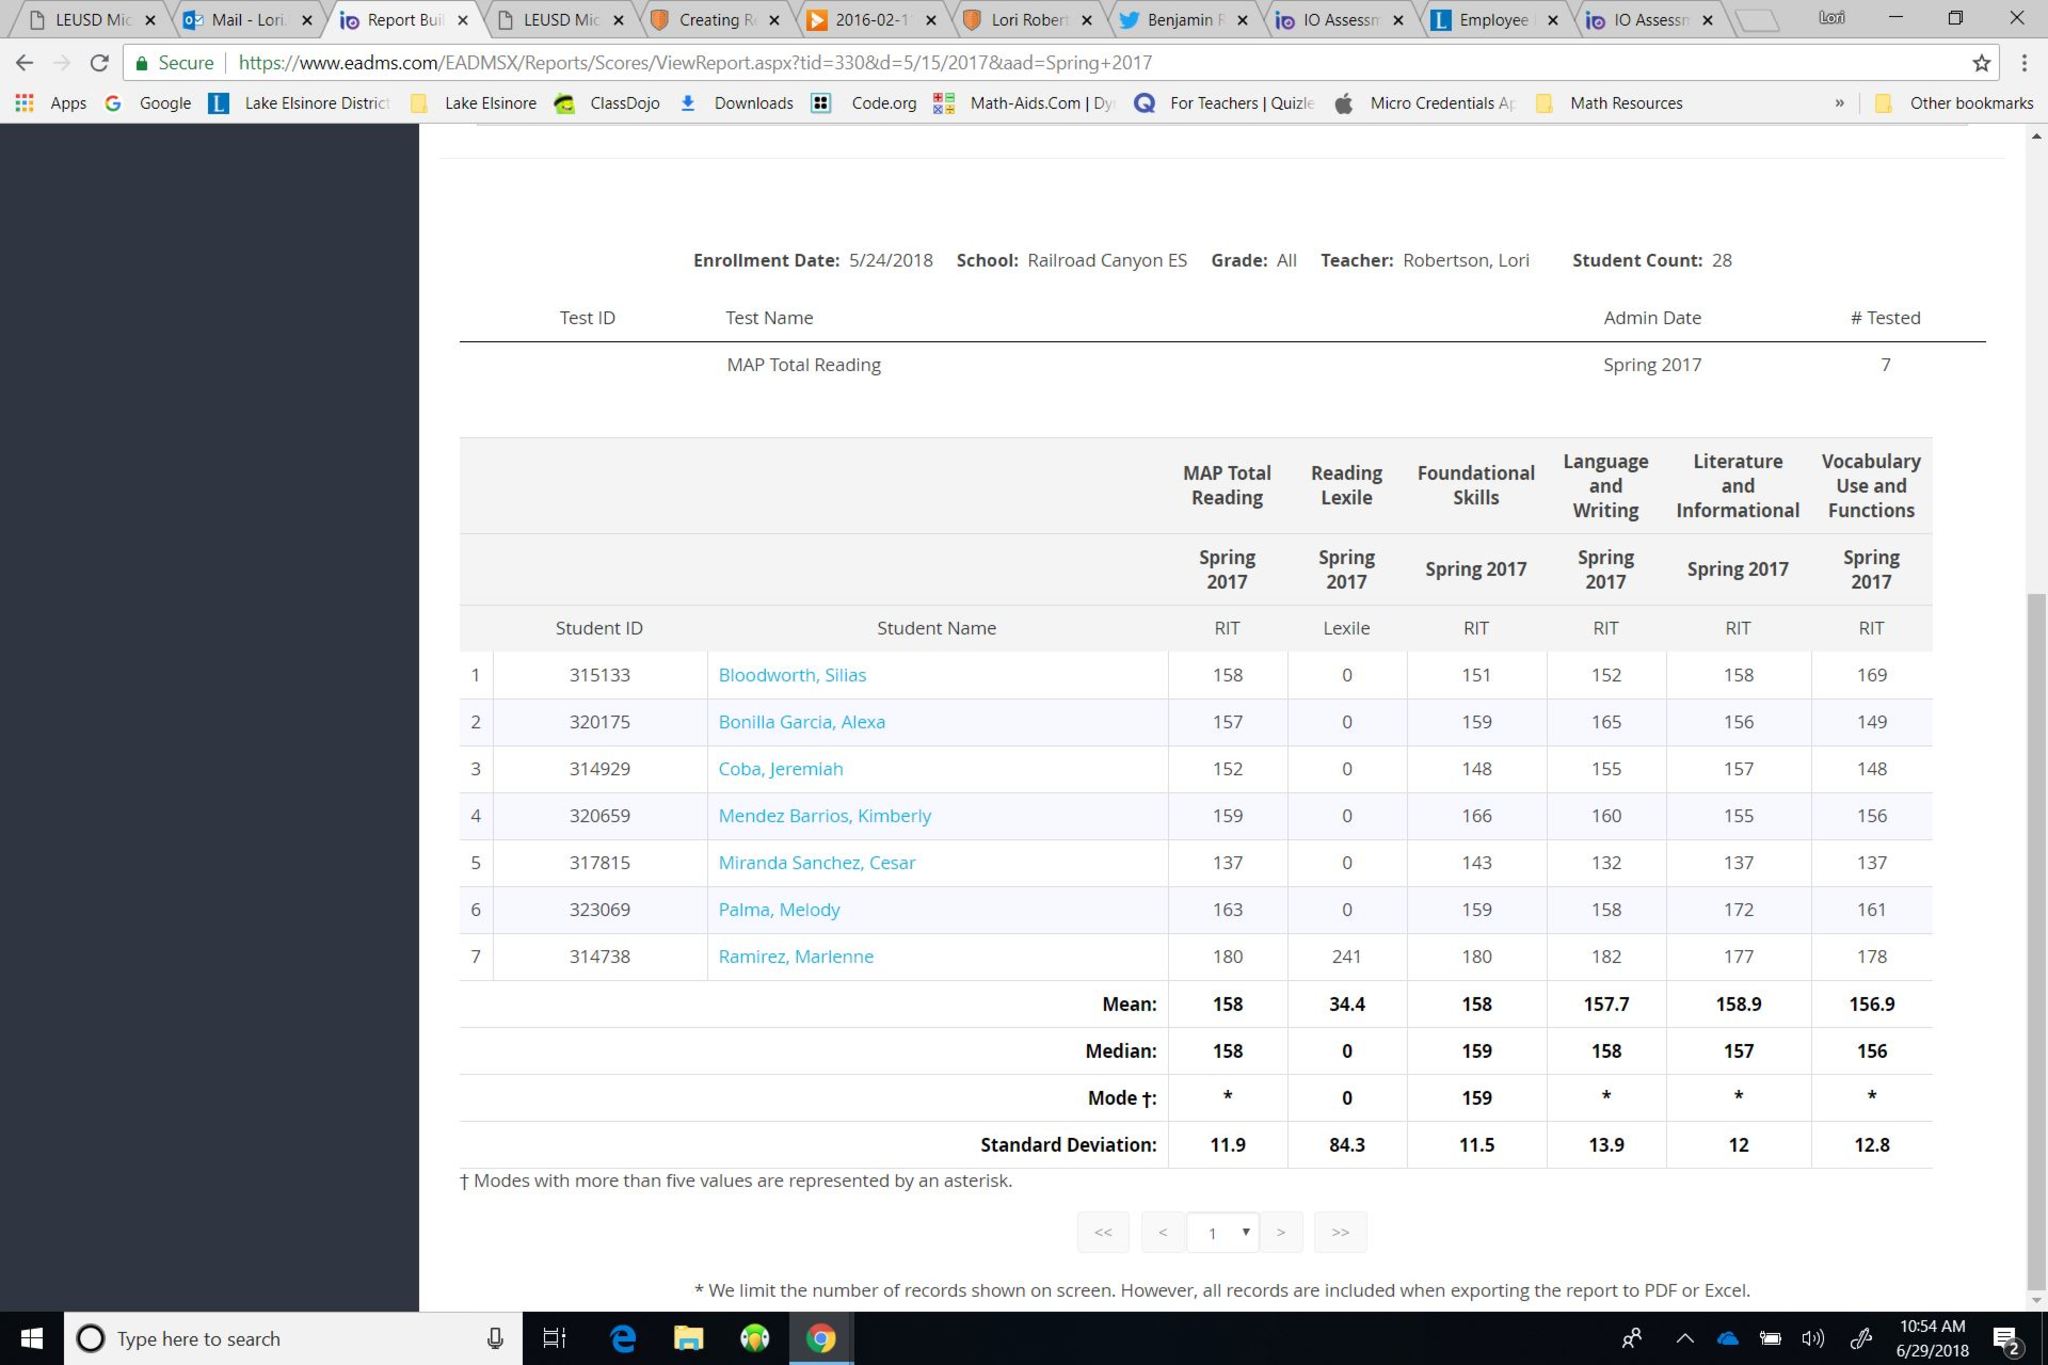
Task: Open the page number dropdown
Action: [1222, 1232]
